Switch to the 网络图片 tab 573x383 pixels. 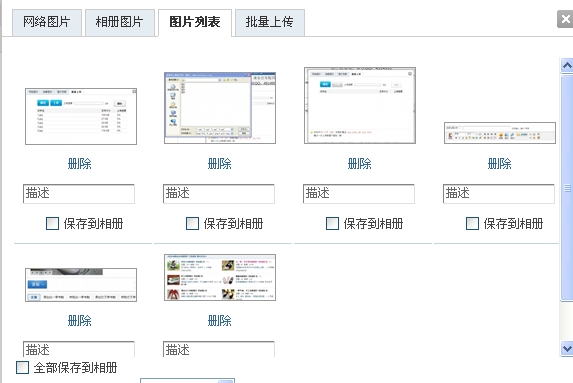[x=47, y=23]
